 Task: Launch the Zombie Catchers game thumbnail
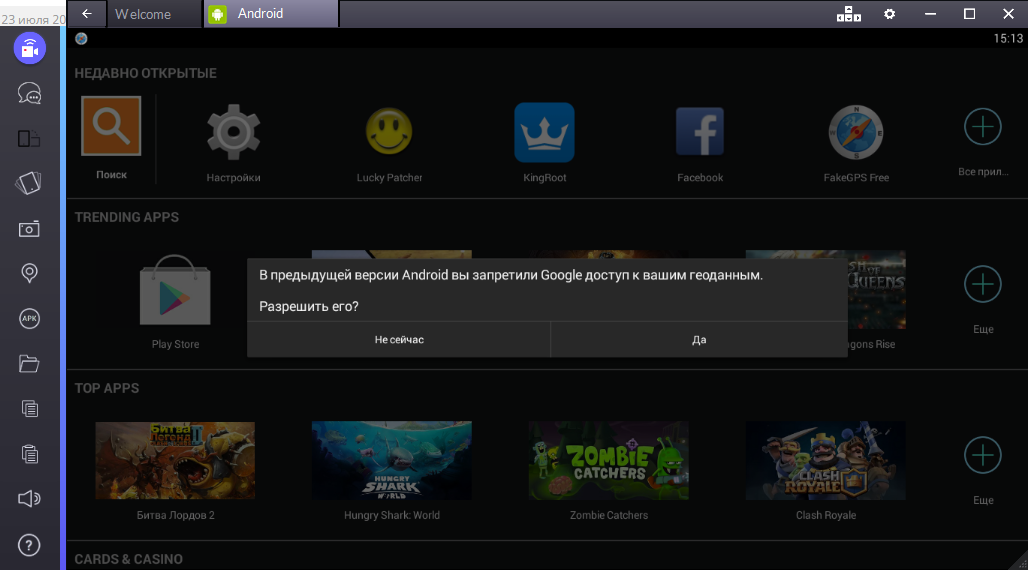click(x=608, y=460)
